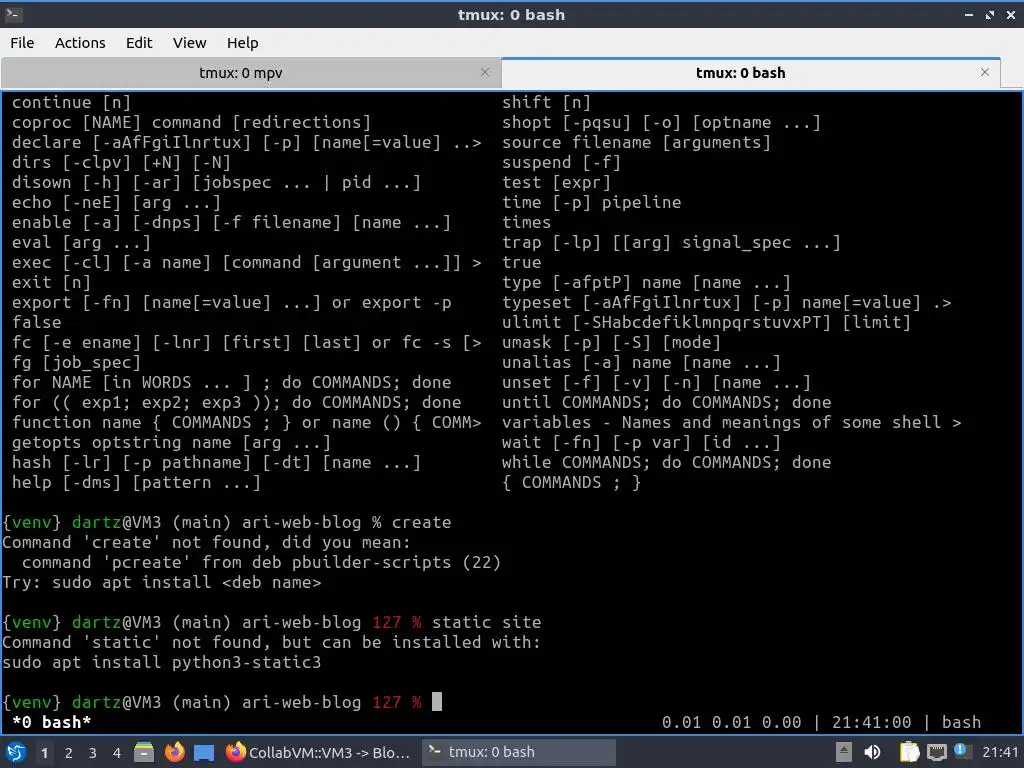This screenshot has width=1024, height=768.
Task: Open the Actions menu
Action: (80, 43)
